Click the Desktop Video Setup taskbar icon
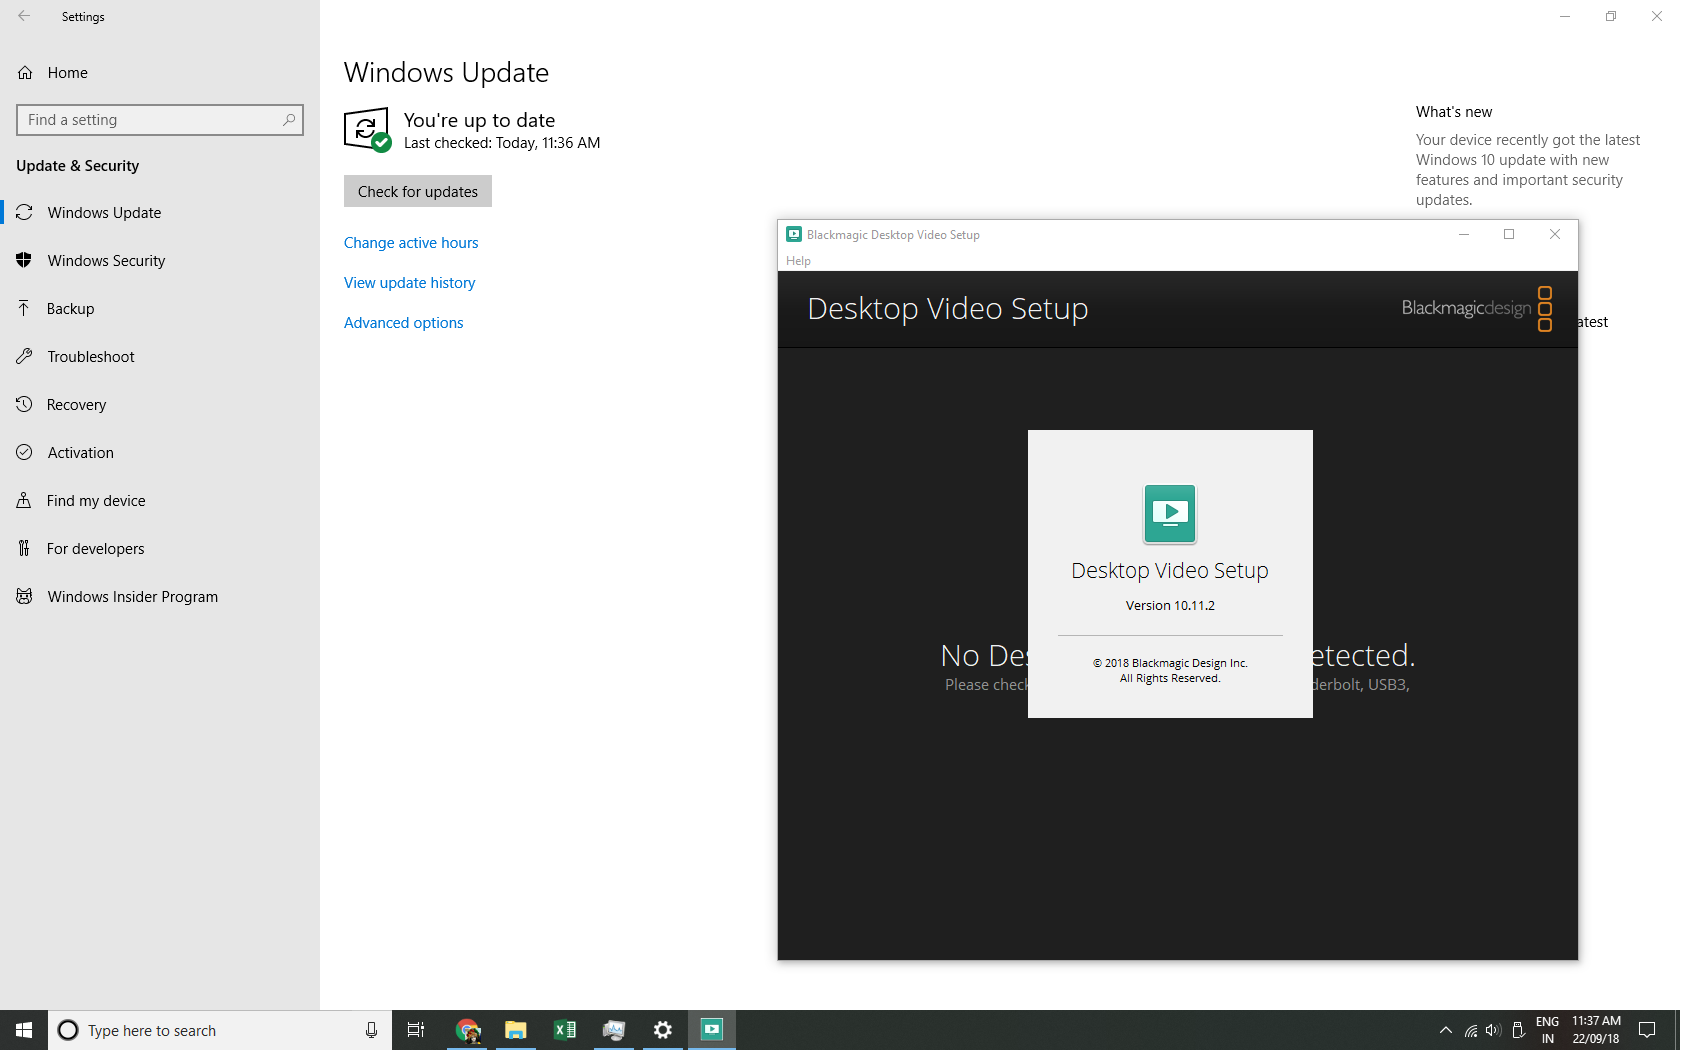Image resolution: width=1682 pixels, height=1050 pixels. click(x=712, y=1030)
